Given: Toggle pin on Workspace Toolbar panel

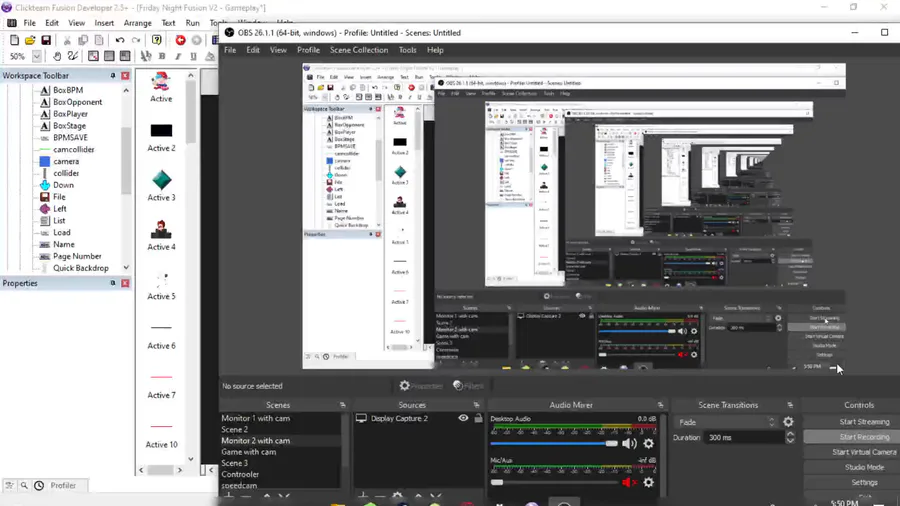Looking at the screenshot, I should coord(112,76).
